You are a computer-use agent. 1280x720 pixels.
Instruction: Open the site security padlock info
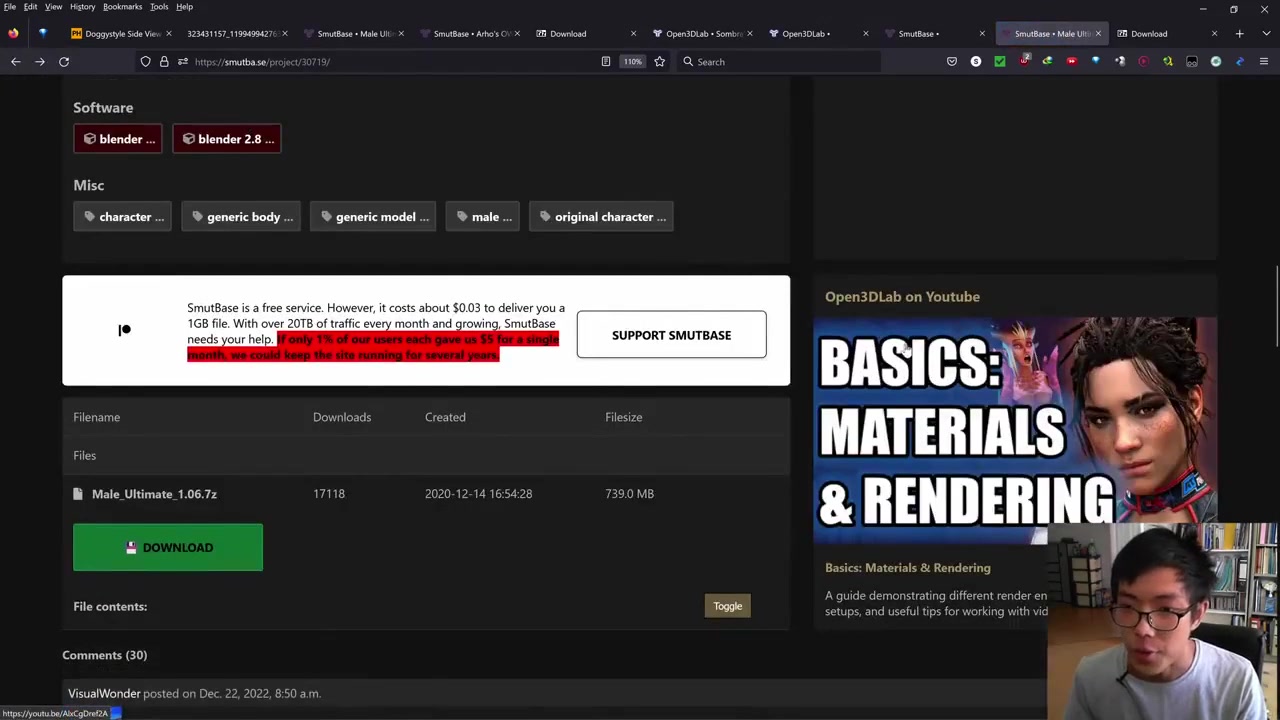pos(164,62)
